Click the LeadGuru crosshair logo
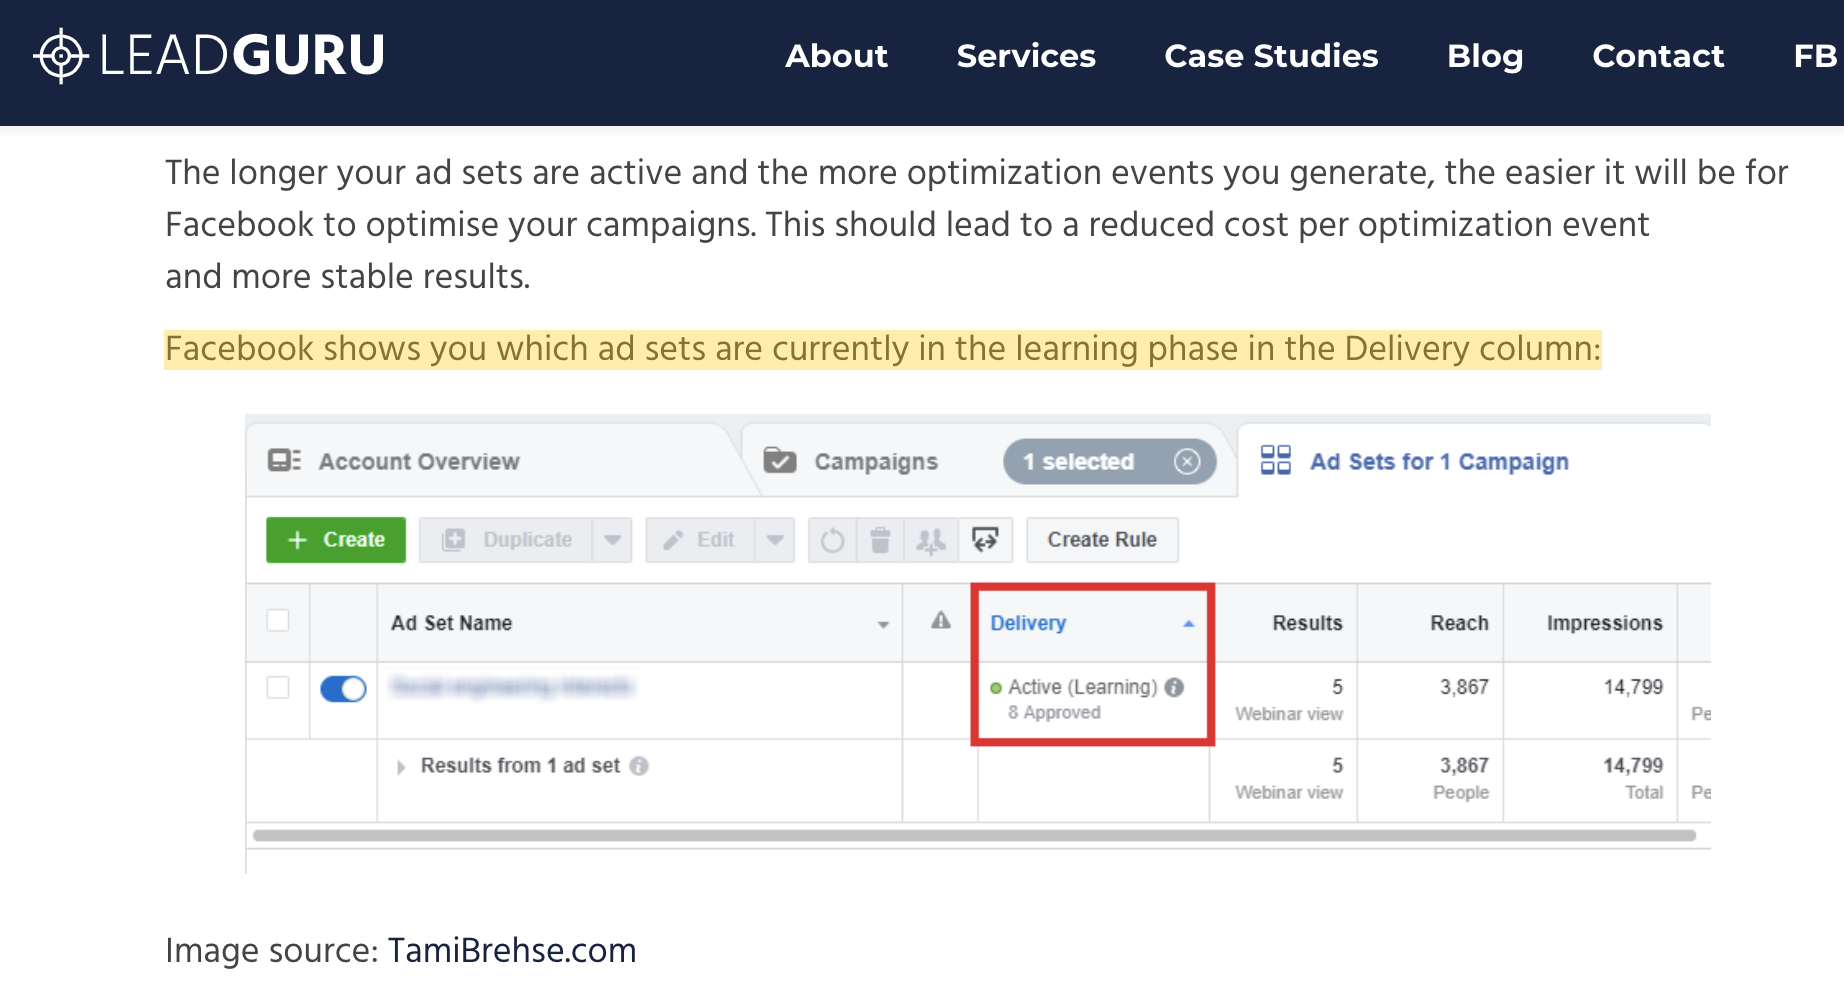Screen dimensions: 1844x994 click(62, 55)
